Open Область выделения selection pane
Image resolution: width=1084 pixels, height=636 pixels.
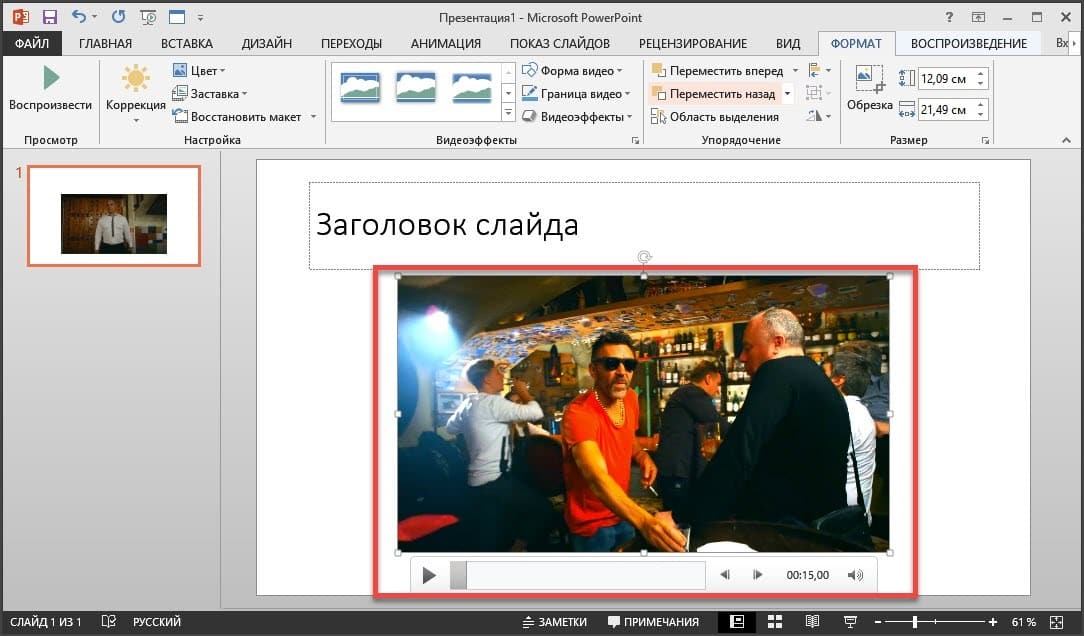(x=715, y=117)
